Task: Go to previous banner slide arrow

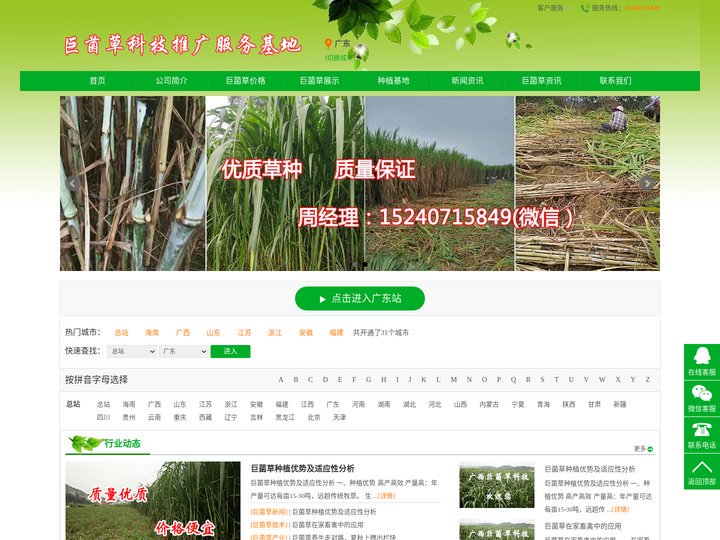Action: (73, 184)
